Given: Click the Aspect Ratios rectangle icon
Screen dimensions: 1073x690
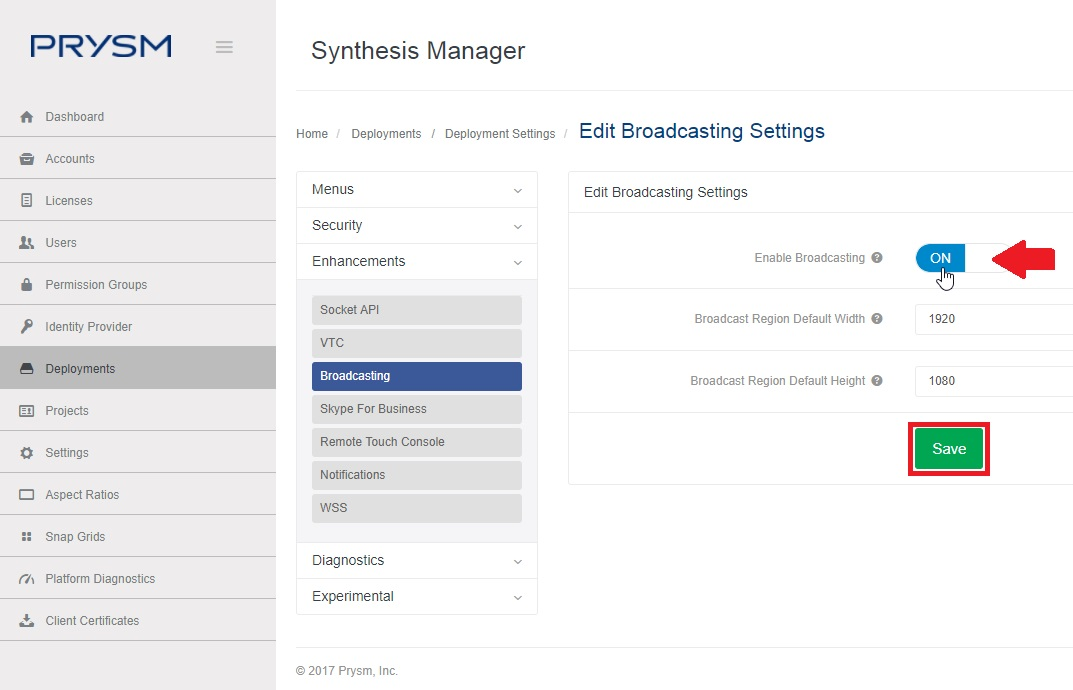Looking at the screenshot, I should tap(27, 494).
